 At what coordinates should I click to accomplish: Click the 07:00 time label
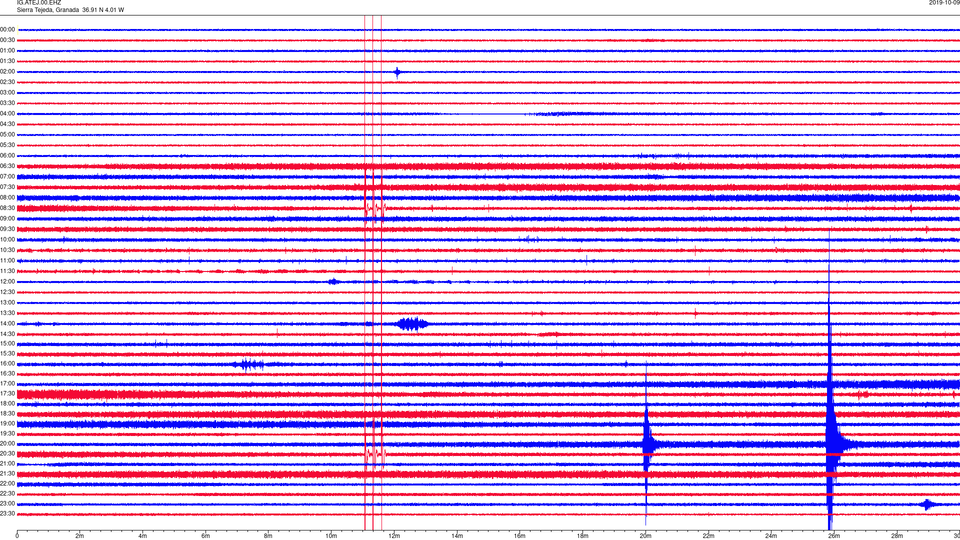click(x=8, y=176)
